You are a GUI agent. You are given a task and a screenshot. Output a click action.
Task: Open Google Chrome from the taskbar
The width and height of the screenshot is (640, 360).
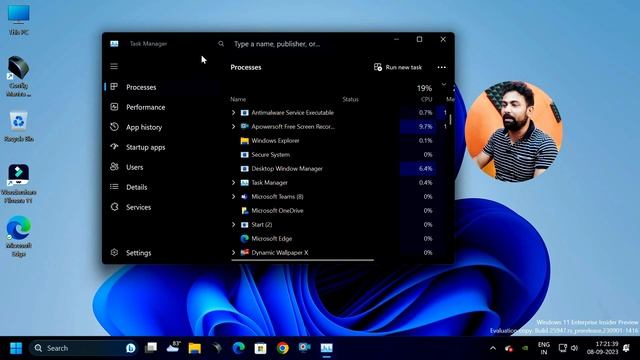pyautogui.click(x=282, y=348)
